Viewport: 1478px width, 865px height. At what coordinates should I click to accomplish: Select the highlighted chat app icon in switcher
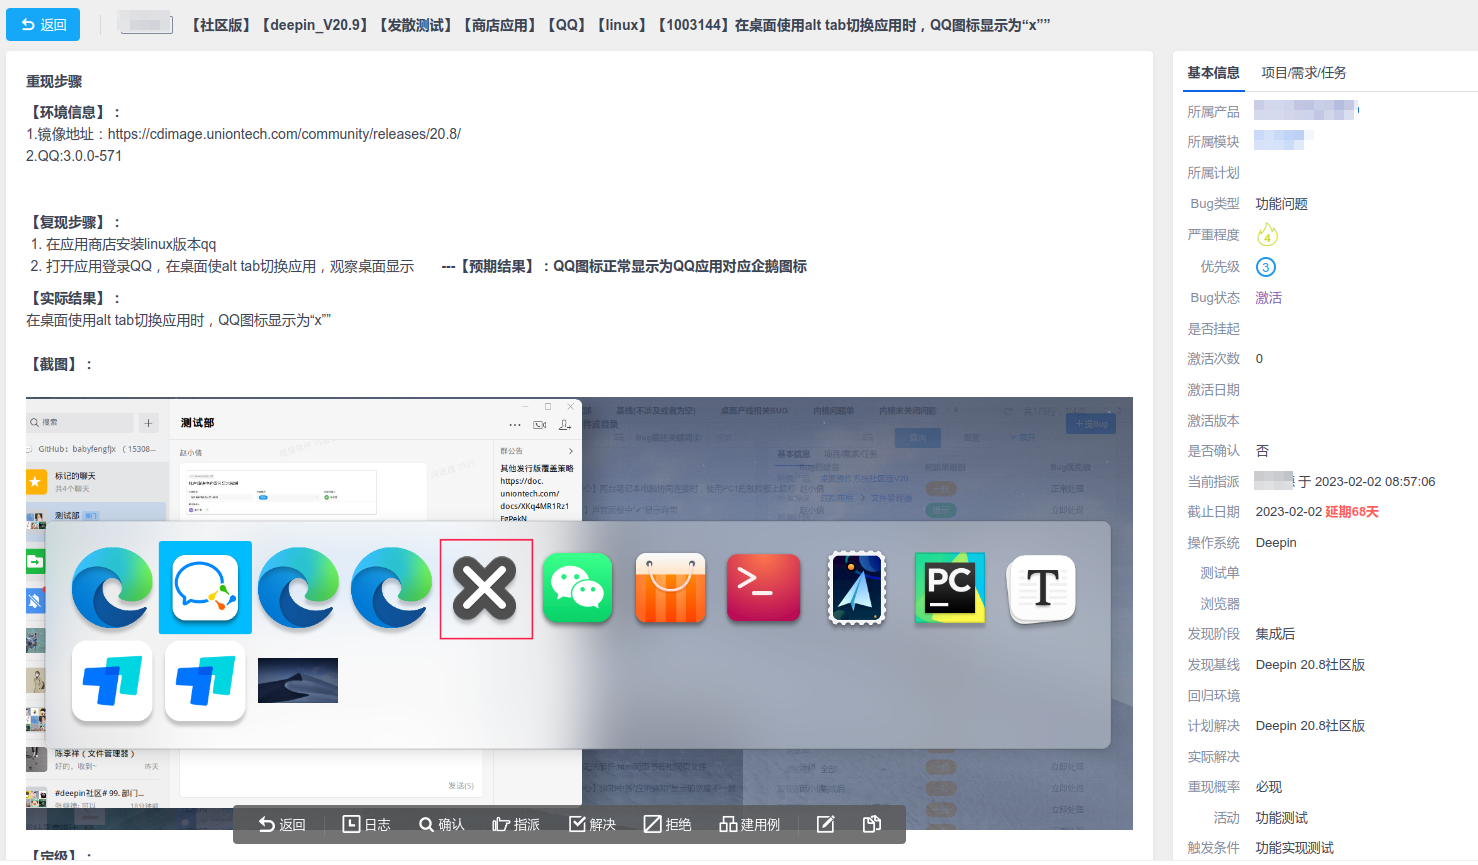(205, 587)
